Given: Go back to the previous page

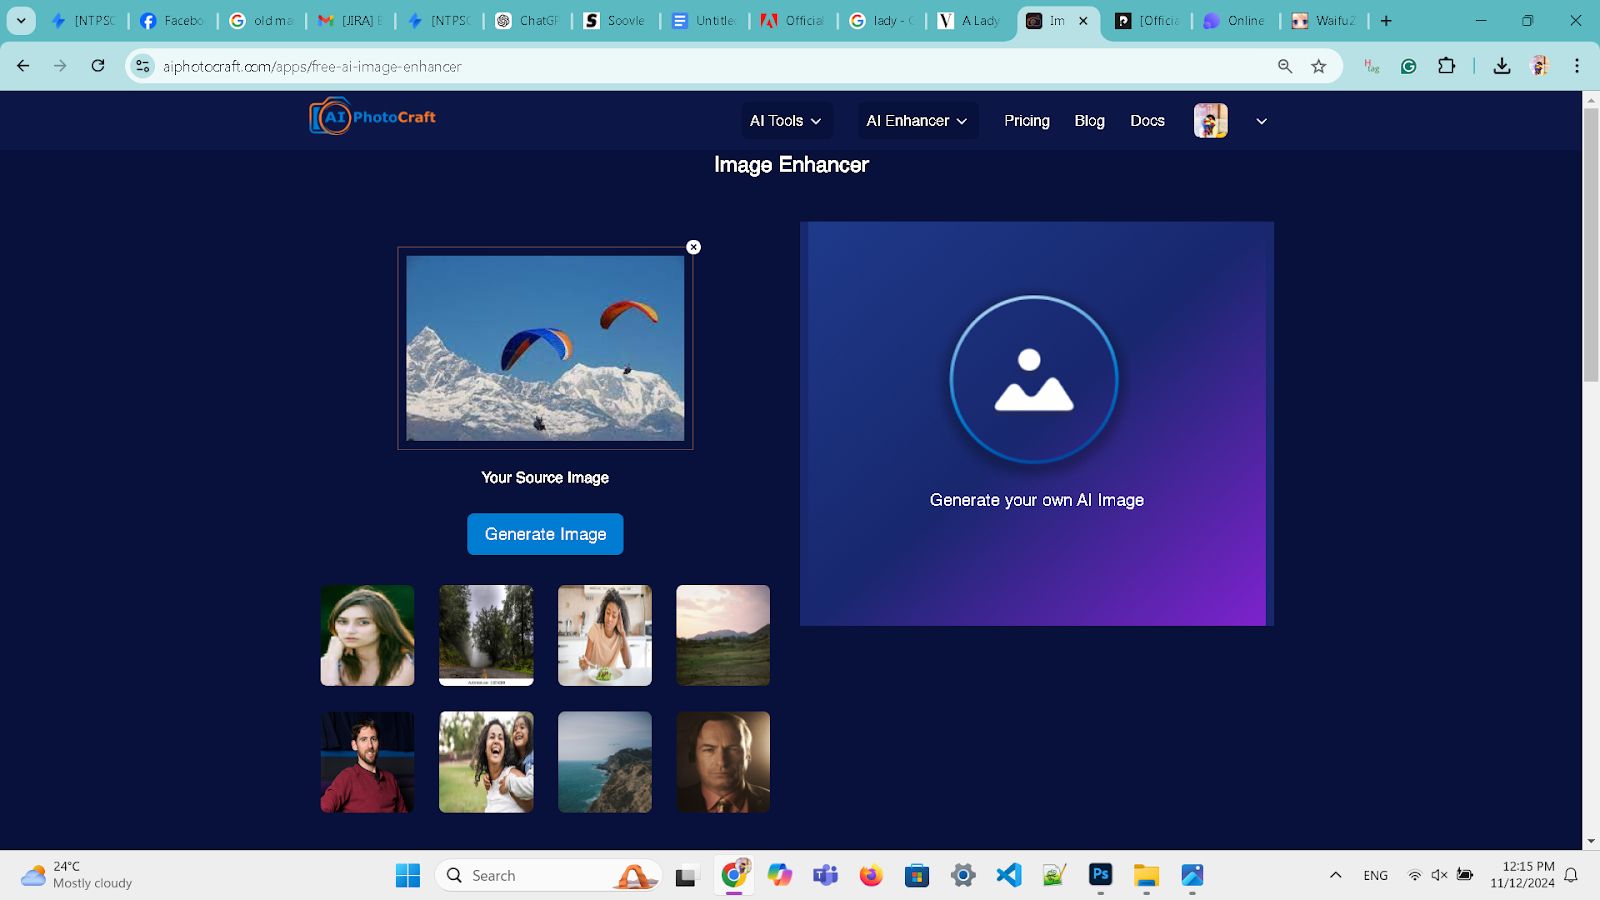Looking at the screenshot, I should pos(23,66).
